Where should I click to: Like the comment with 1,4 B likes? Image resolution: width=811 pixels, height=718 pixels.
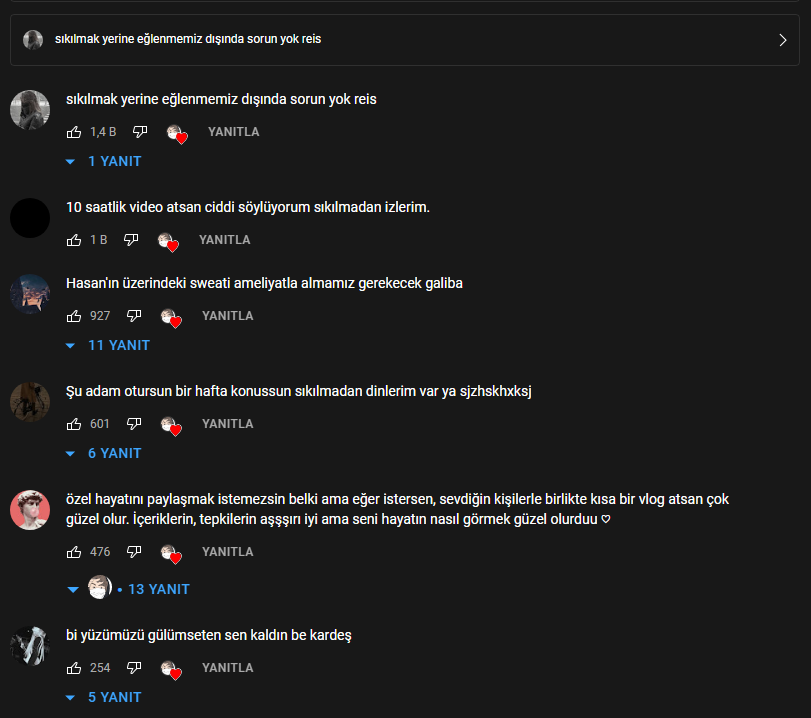(x=74, y=132)
